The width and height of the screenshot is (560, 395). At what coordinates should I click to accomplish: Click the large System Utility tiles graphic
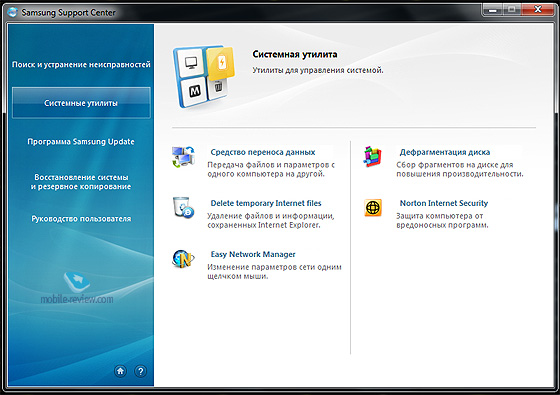[204, 76]
